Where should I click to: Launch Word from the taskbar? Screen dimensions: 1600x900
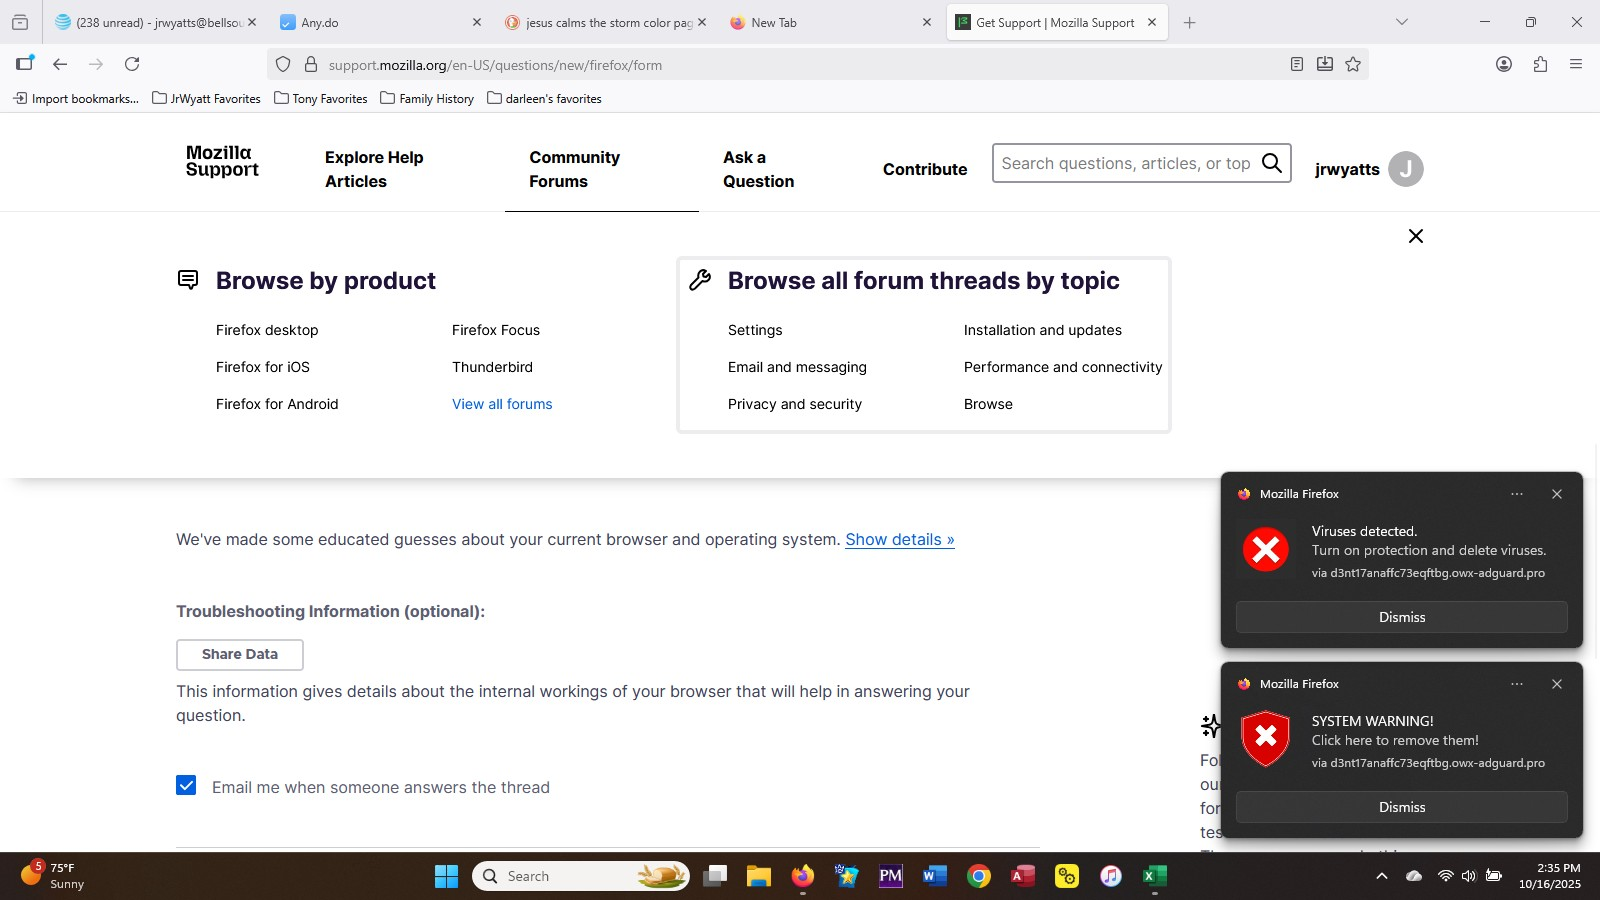935,876
